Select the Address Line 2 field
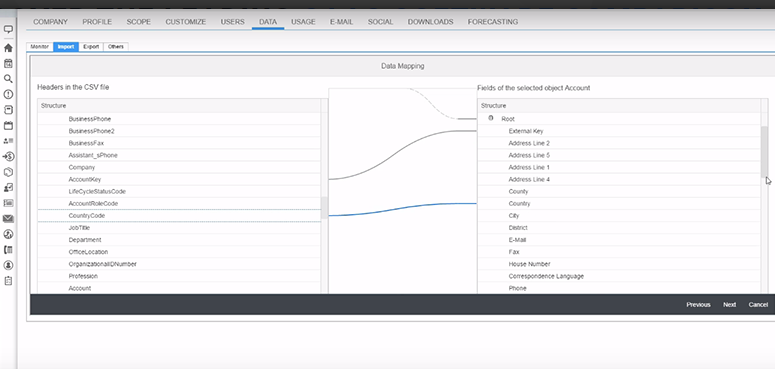 point(619,143)
